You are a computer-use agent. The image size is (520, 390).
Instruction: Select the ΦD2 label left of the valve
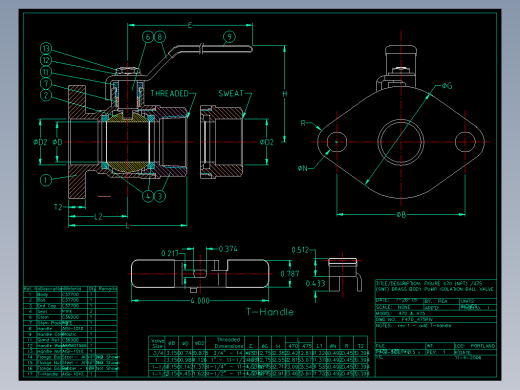(40, 142)
